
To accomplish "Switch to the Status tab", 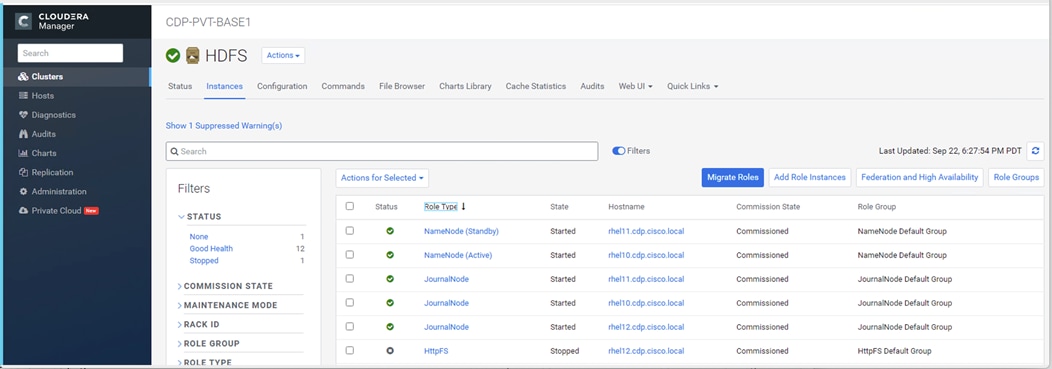I will (180, 87).
